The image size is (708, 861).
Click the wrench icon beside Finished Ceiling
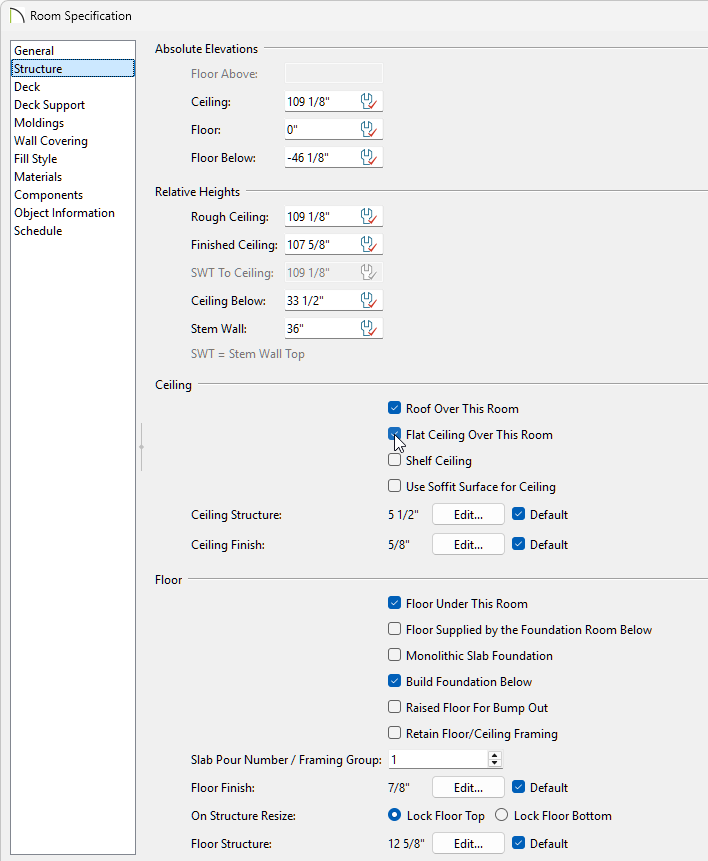[369, 244]
